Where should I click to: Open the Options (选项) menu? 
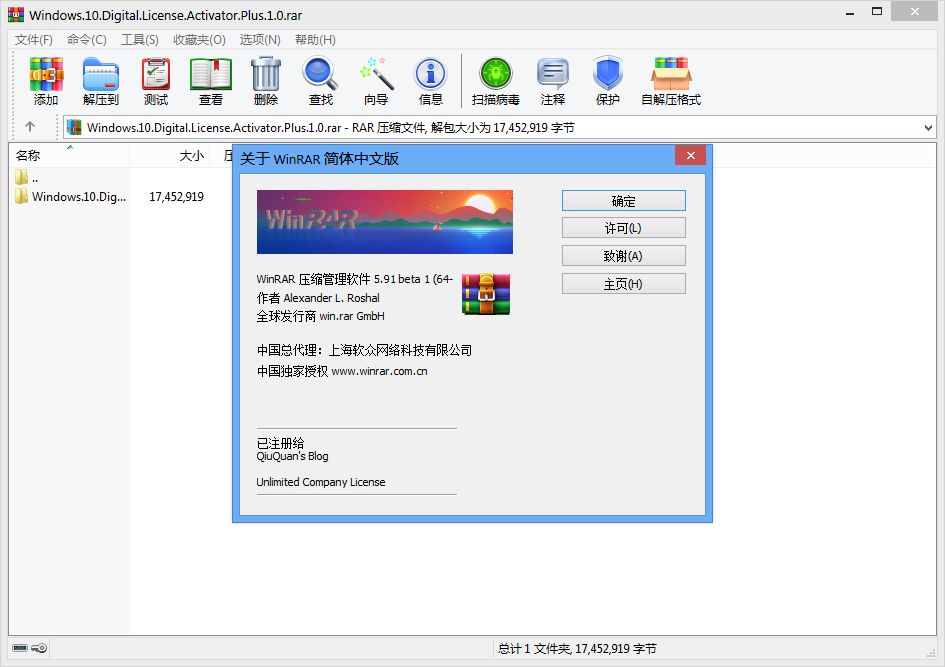[x=260, y=40]
